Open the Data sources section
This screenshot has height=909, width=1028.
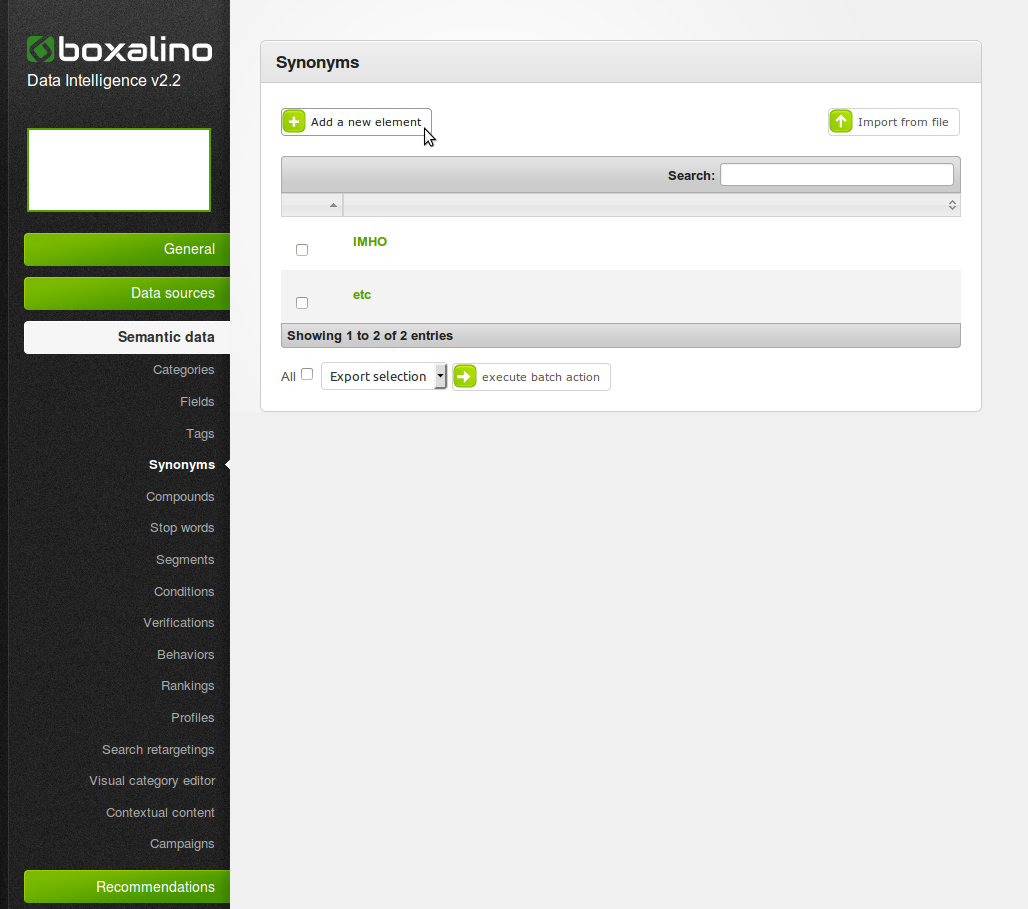tap(127, 293)
